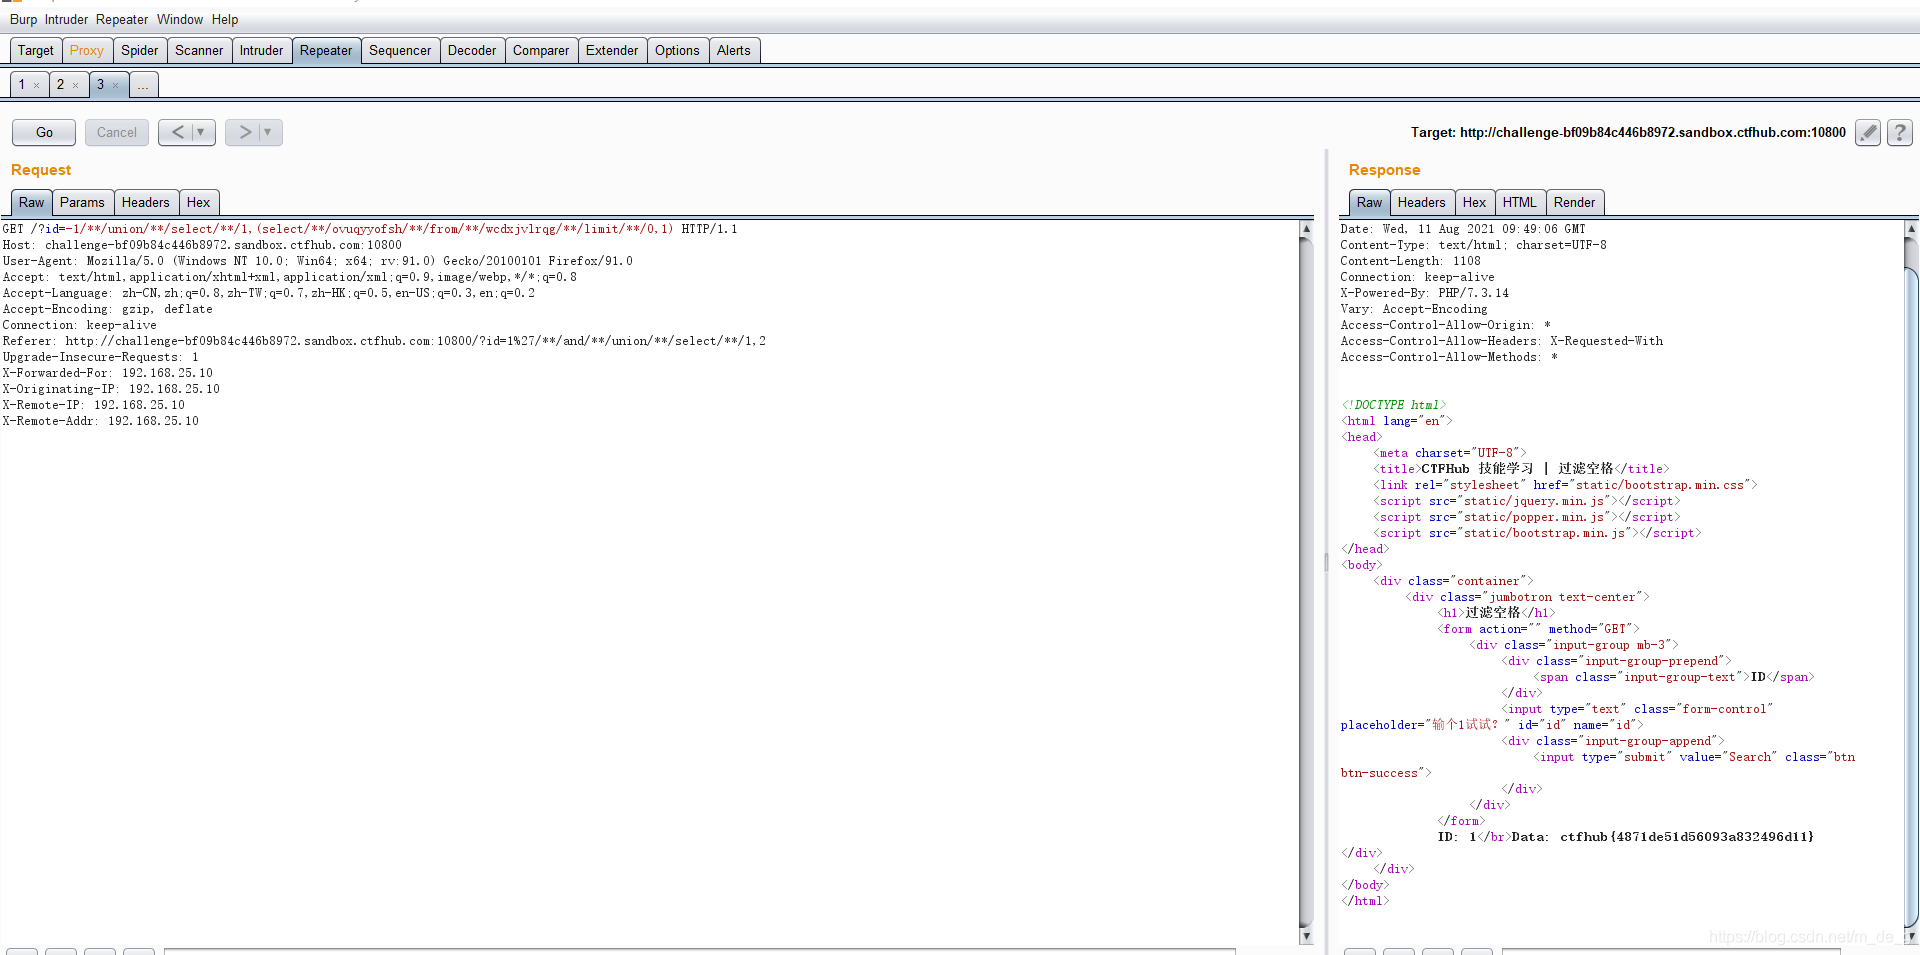Select Repeater request tab 3
The width and height of the screenshot is (1920, 955).
click(100, 85)
